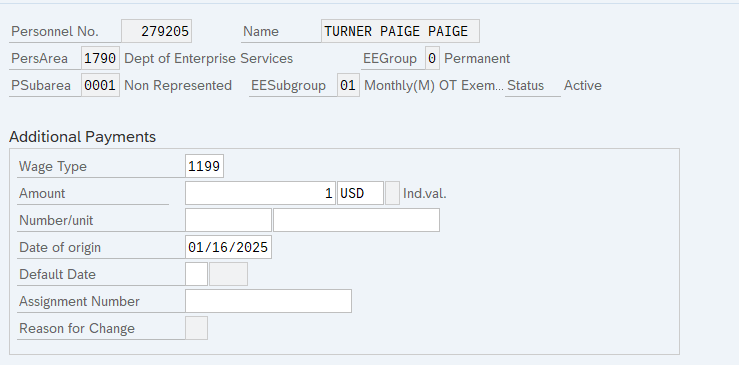Click the 'Amount' label

pyautogui.click(x=42, y=193)
